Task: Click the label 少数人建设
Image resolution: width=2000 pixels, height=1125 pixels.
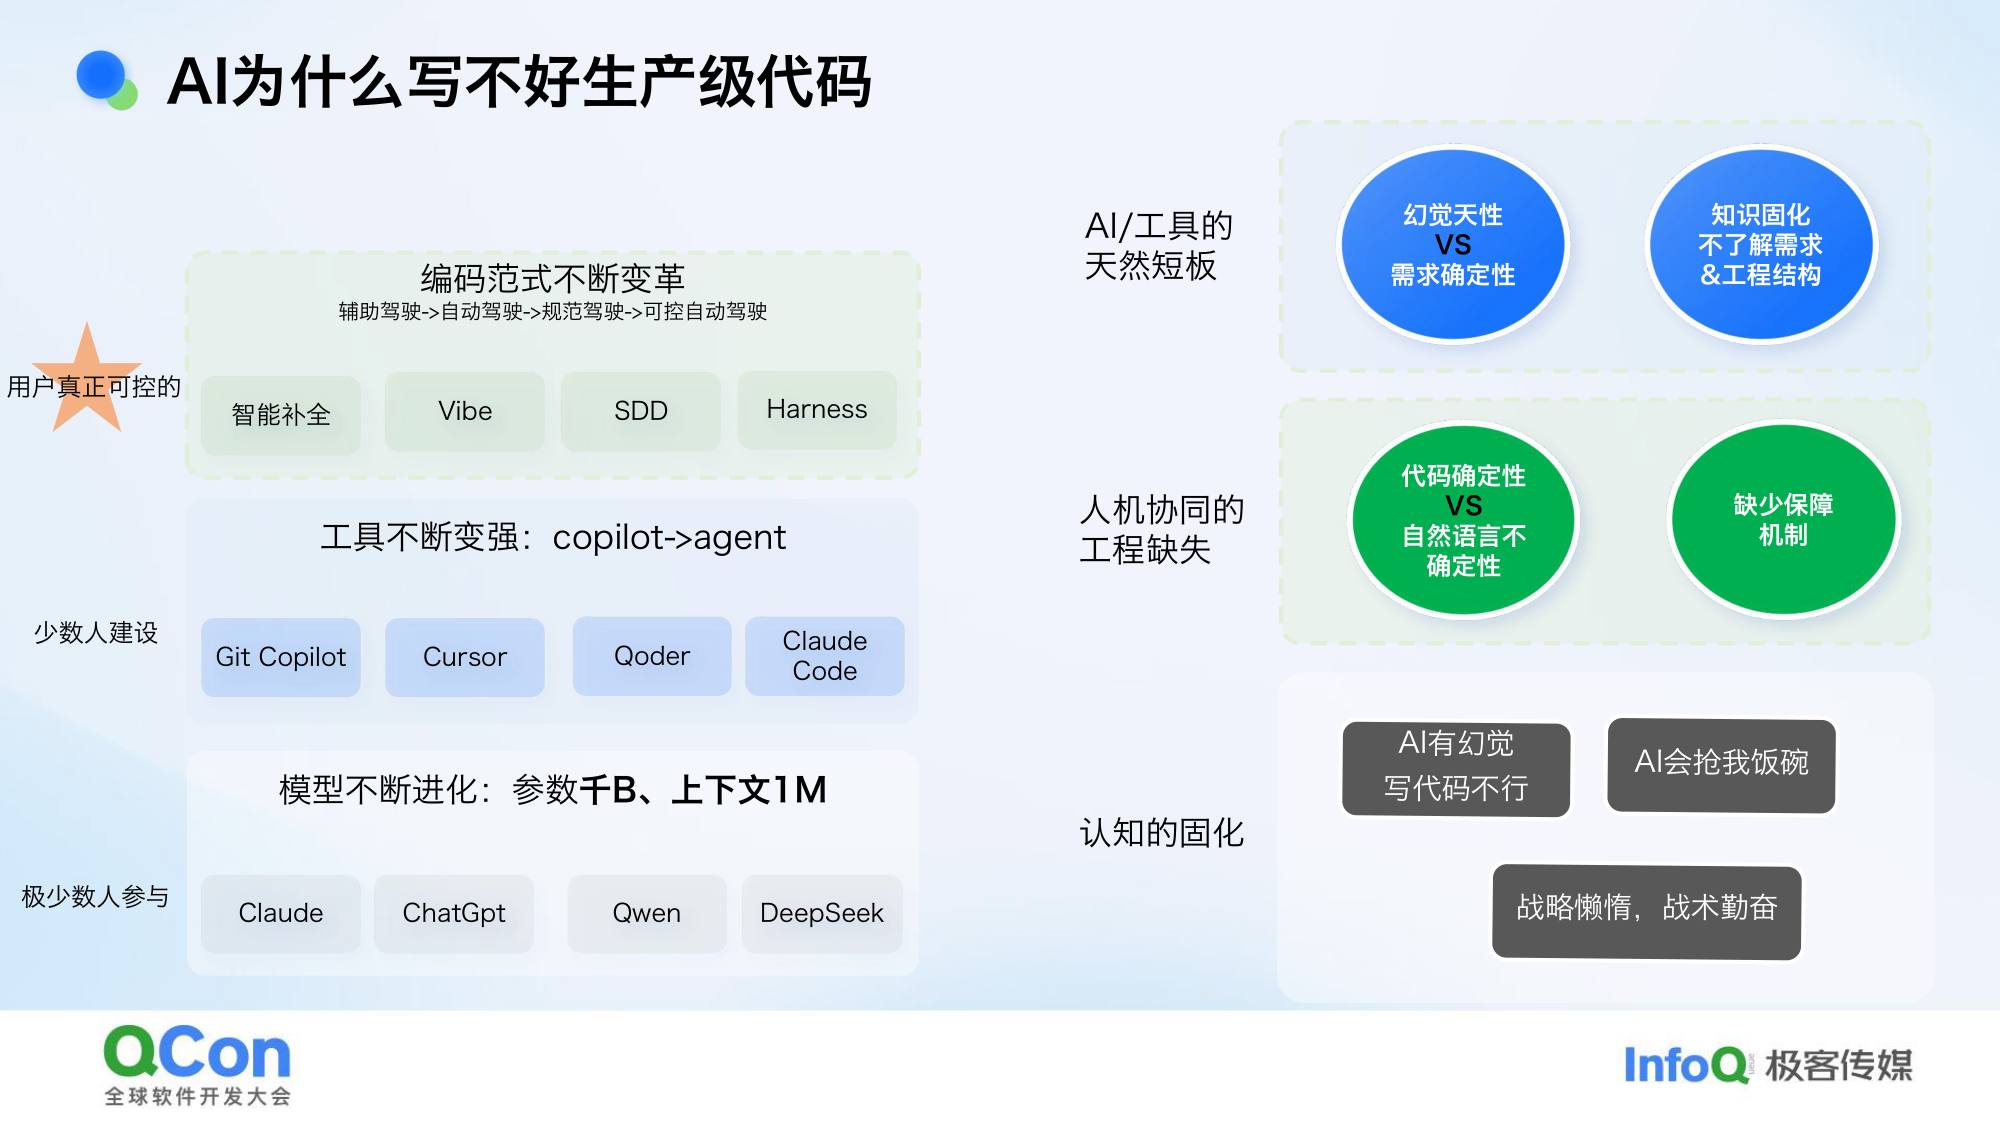Action: pyautogui.click(x=96, y=633)
